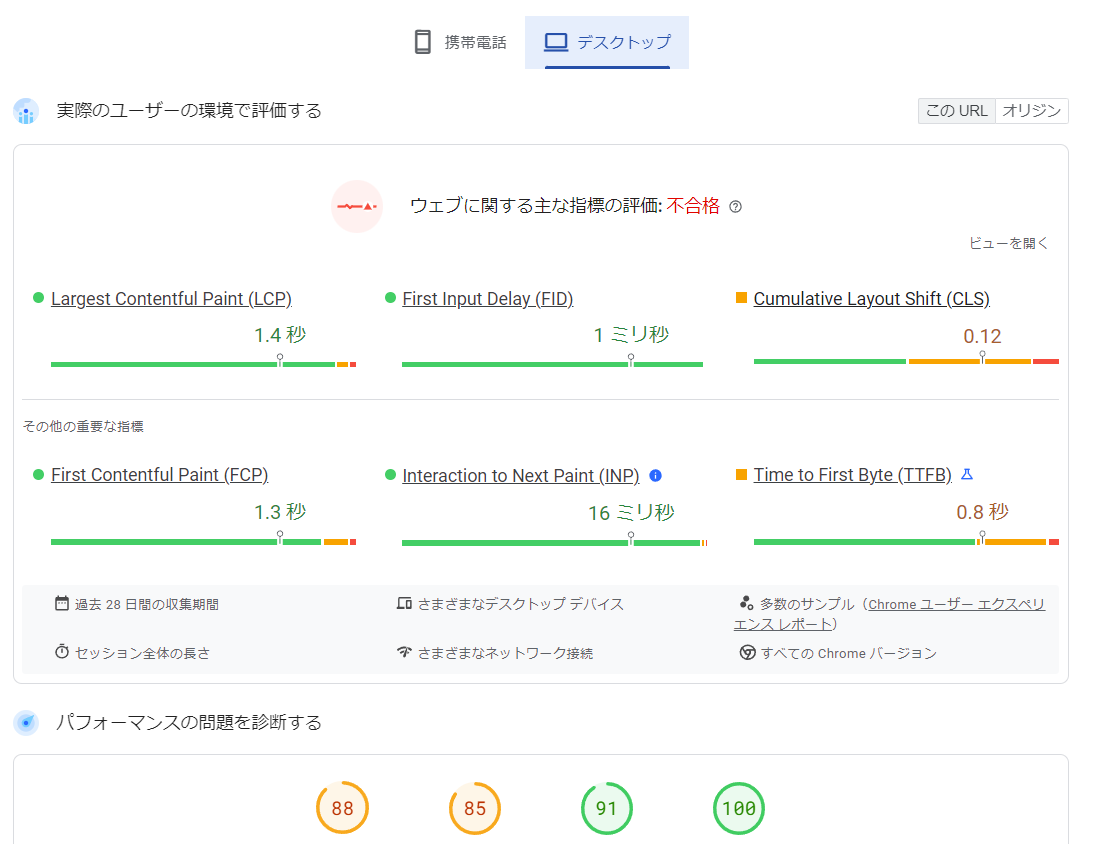Click the FCP distribution bar

pyautogui.click(x=204, y=542)
